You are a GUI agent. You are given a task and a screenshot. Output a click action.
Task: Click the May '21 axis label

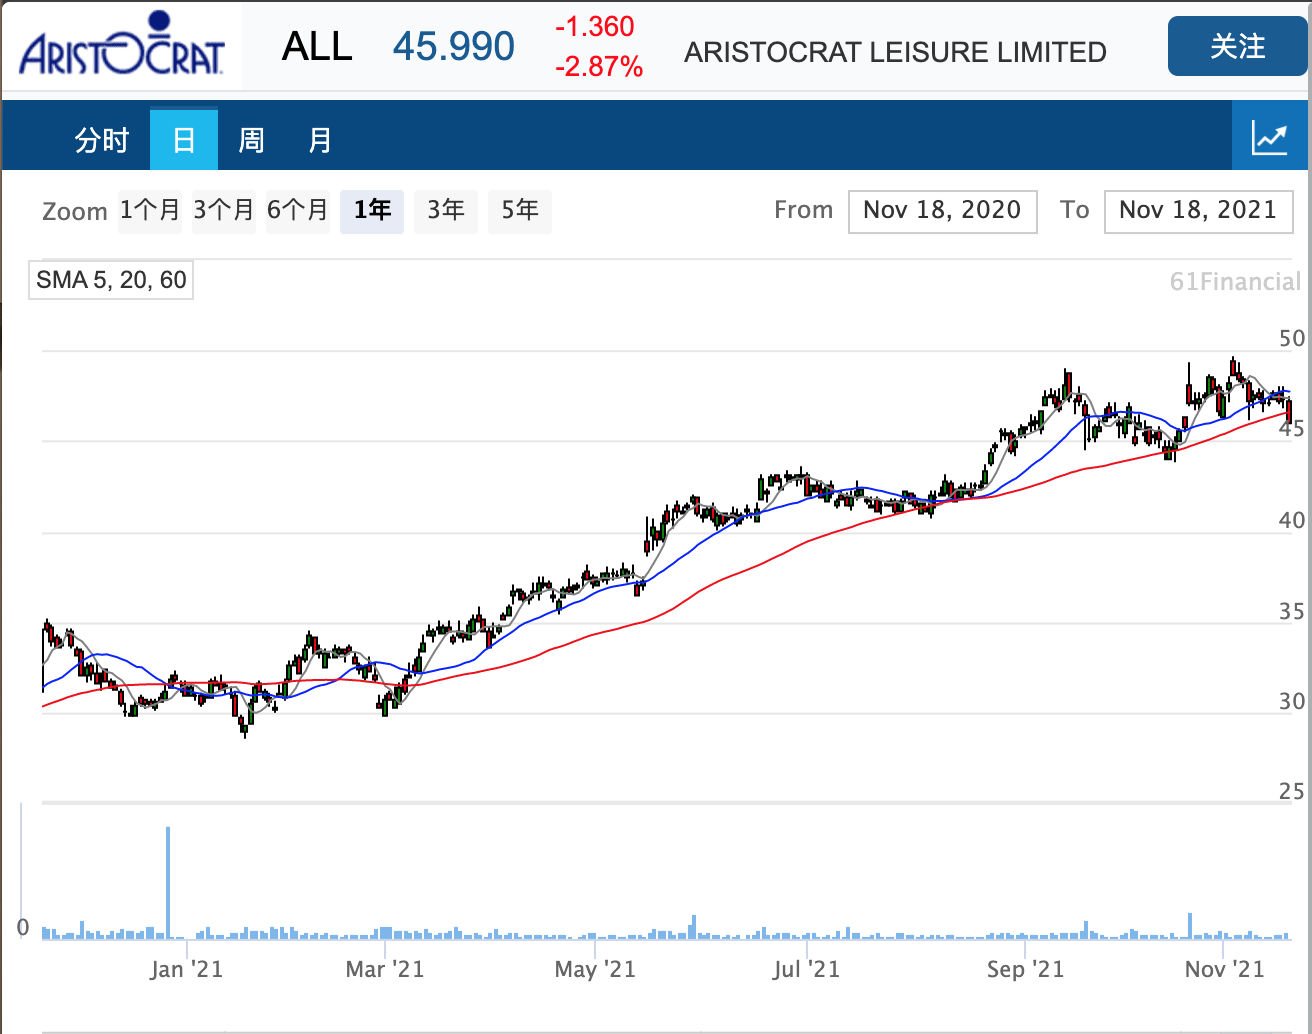(595, 969)
